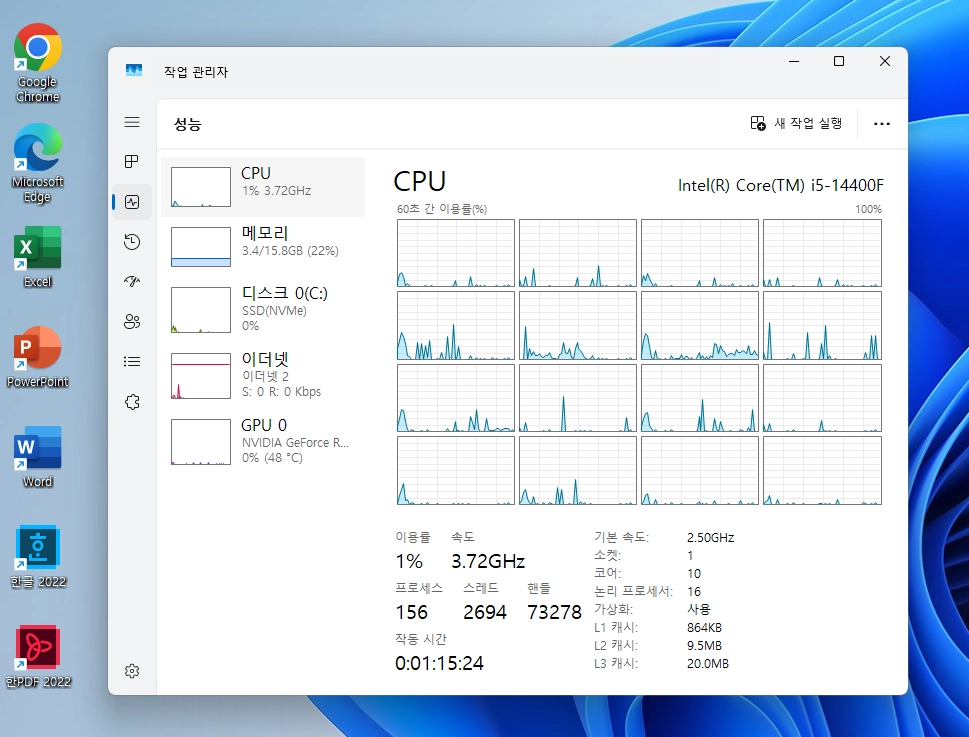Open the Details list page icon
Viewport: 969px width, 737px height.
tap(132, 361)
